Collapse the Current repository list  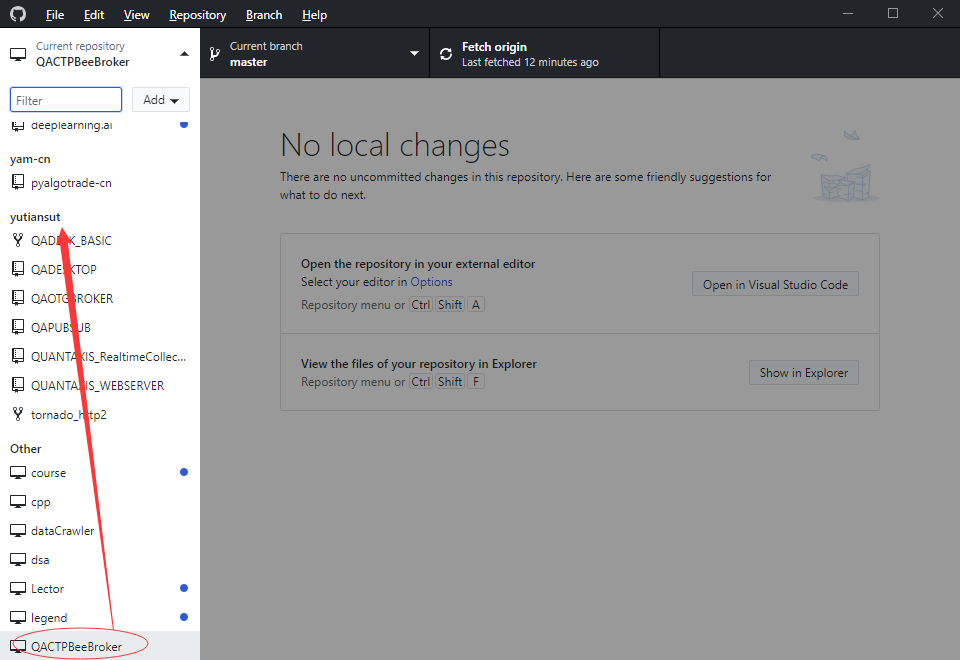[182, 54]
